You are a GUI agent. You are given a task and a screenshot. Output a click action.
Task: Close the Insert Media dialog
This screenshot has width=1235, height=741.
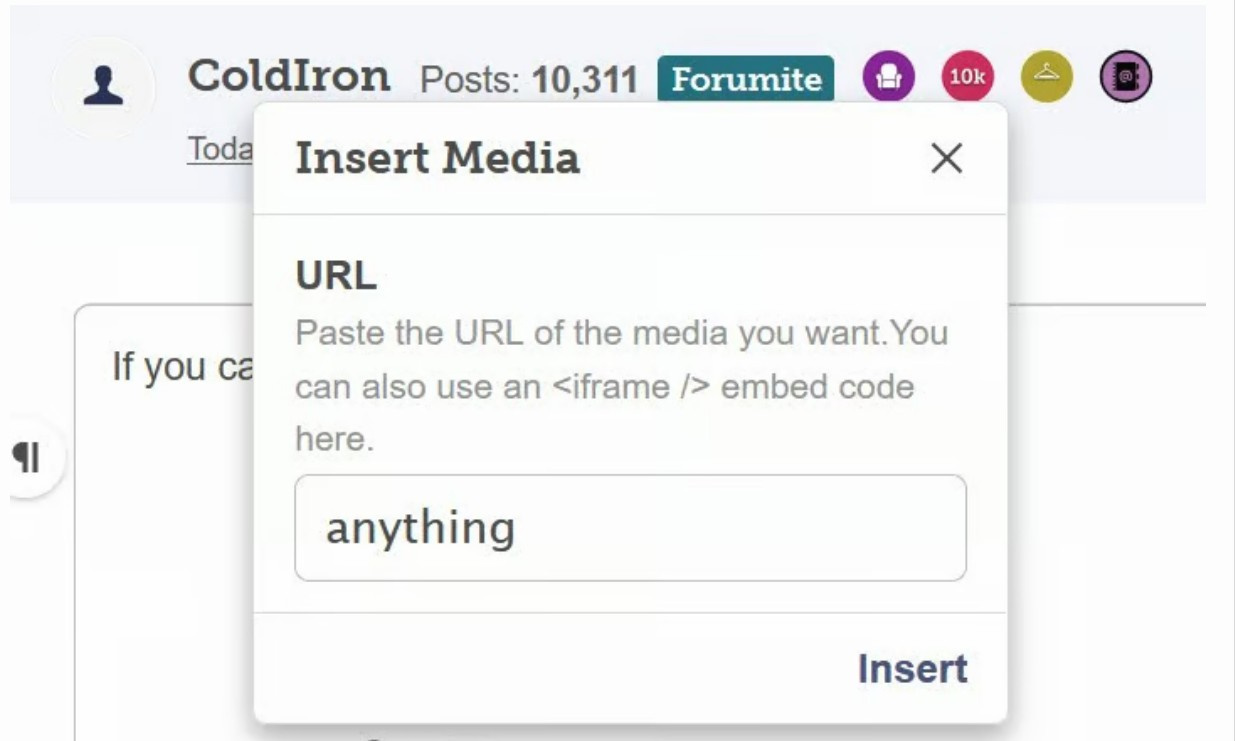pos(946,158)
